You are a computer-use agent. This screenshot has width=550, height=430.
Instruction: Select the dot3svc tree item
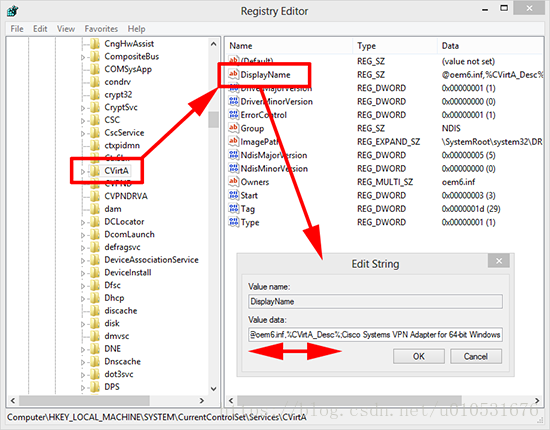[x=119, y=374]
